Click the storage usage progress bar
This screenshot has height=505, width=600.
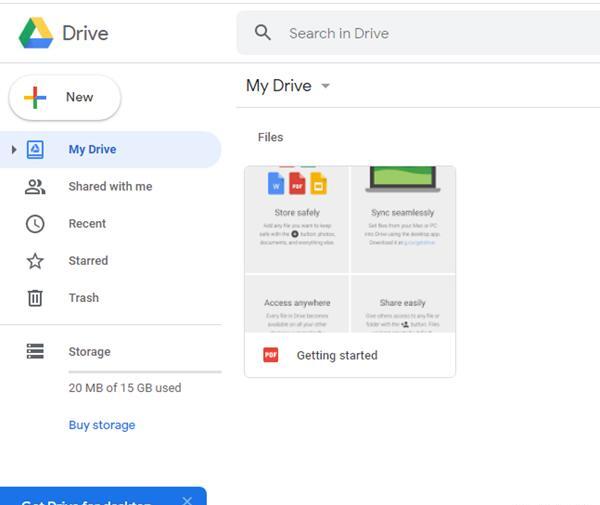click(145, 371)
